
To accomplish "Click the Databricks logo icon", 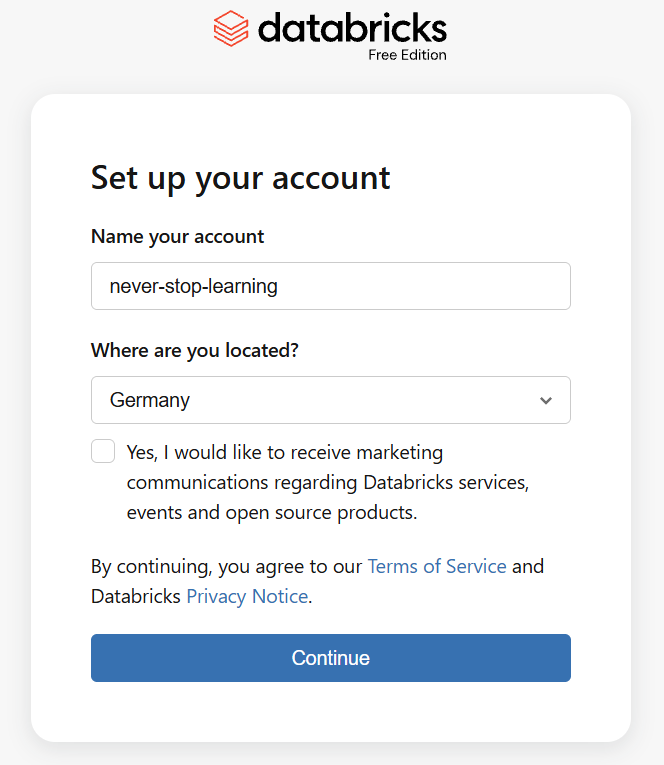I will (x=231, y=28).
